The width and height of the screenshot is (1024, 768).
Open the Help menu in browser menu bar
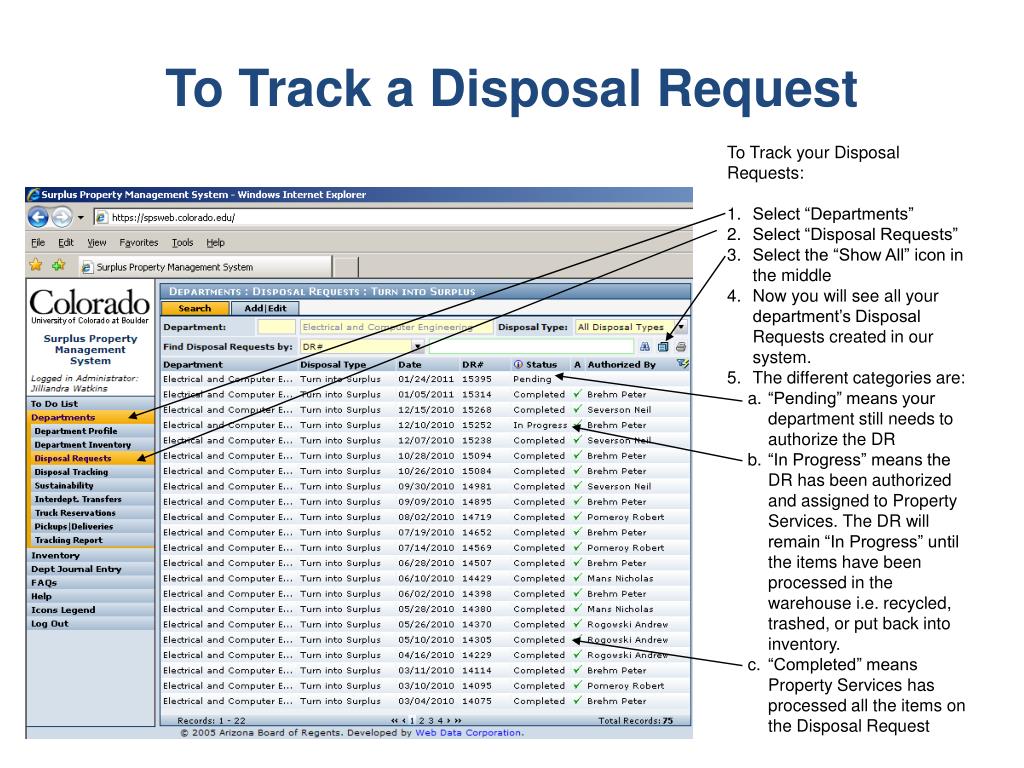(x=216, y=242)
